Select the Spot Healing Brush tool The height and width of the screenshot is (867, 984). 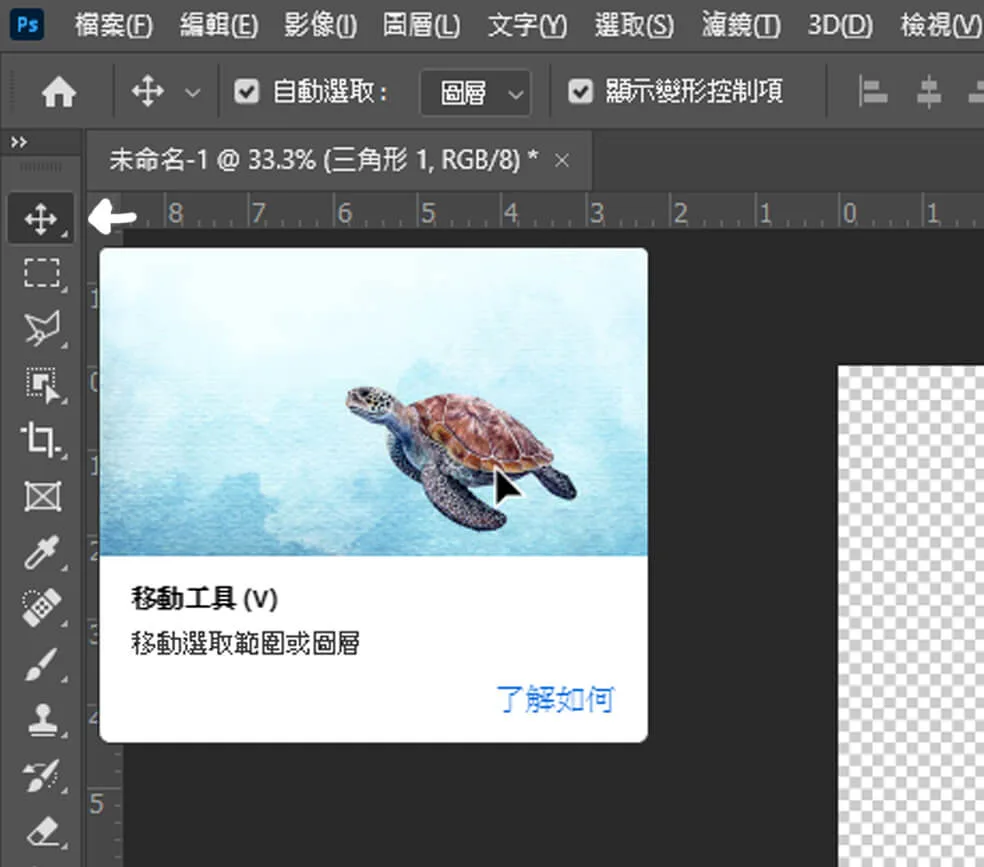(42, 607)
